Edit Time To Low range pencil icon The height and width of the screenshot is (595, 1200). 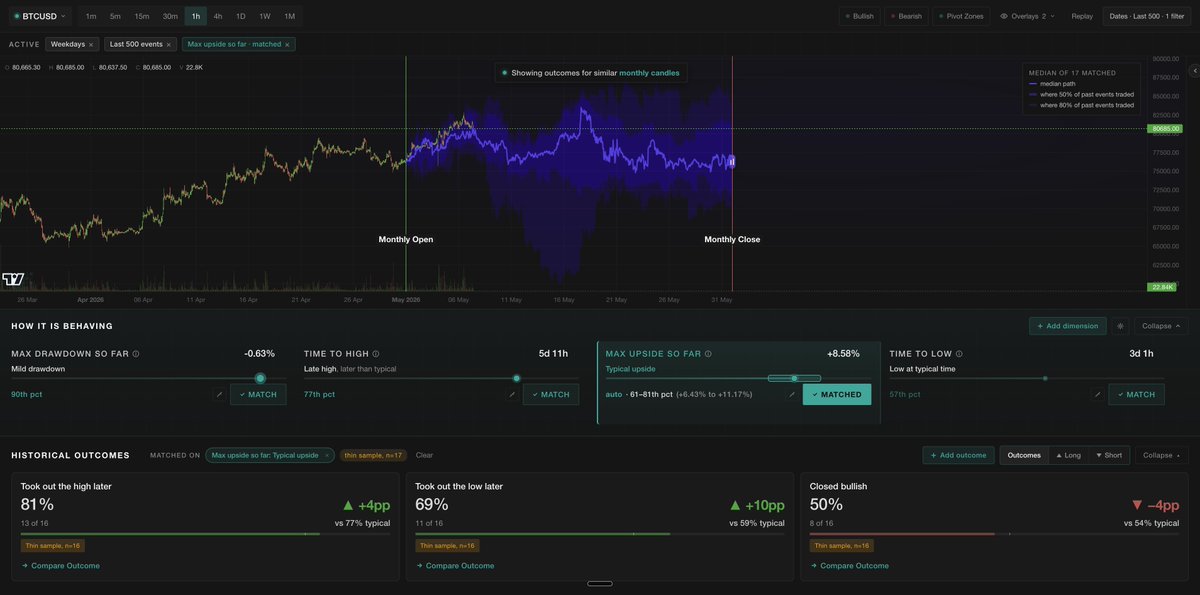click(x=1097, y=395)
